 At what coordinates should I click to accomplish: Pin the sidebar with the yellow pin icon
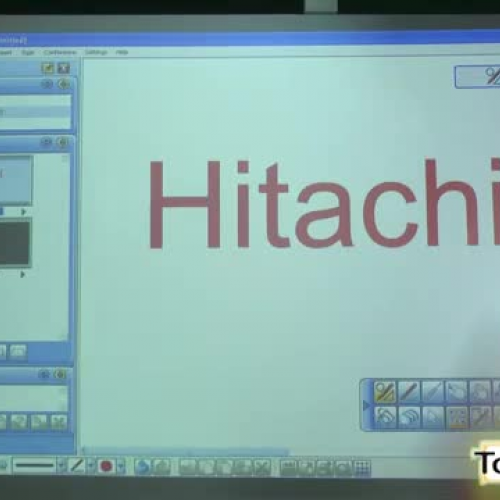pos(48,68)
